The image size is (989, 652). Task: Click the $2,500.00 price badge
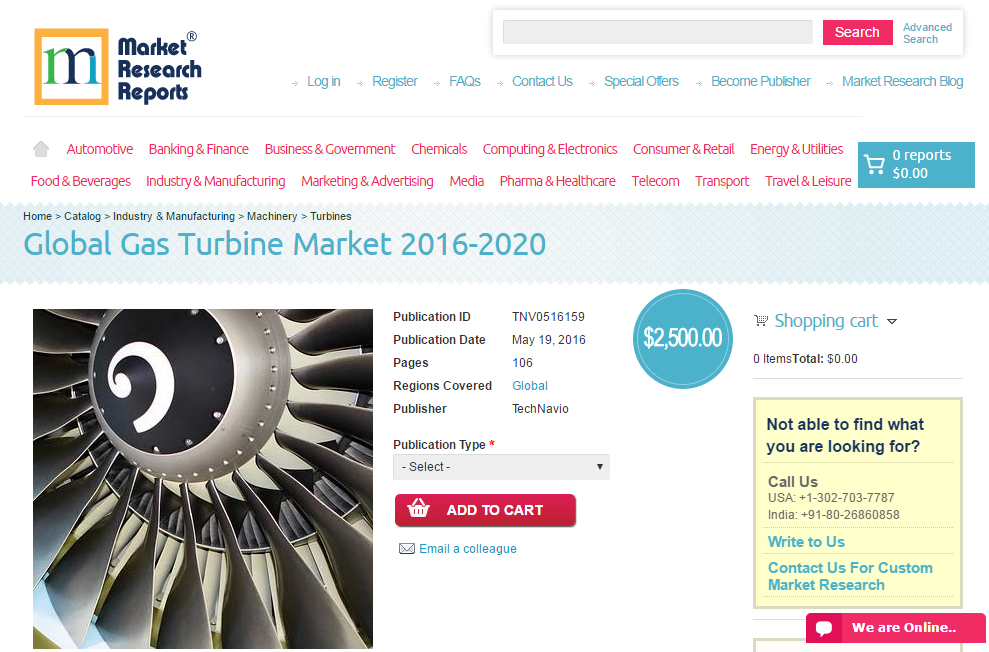pyautogui.click(x=682, y=339)
